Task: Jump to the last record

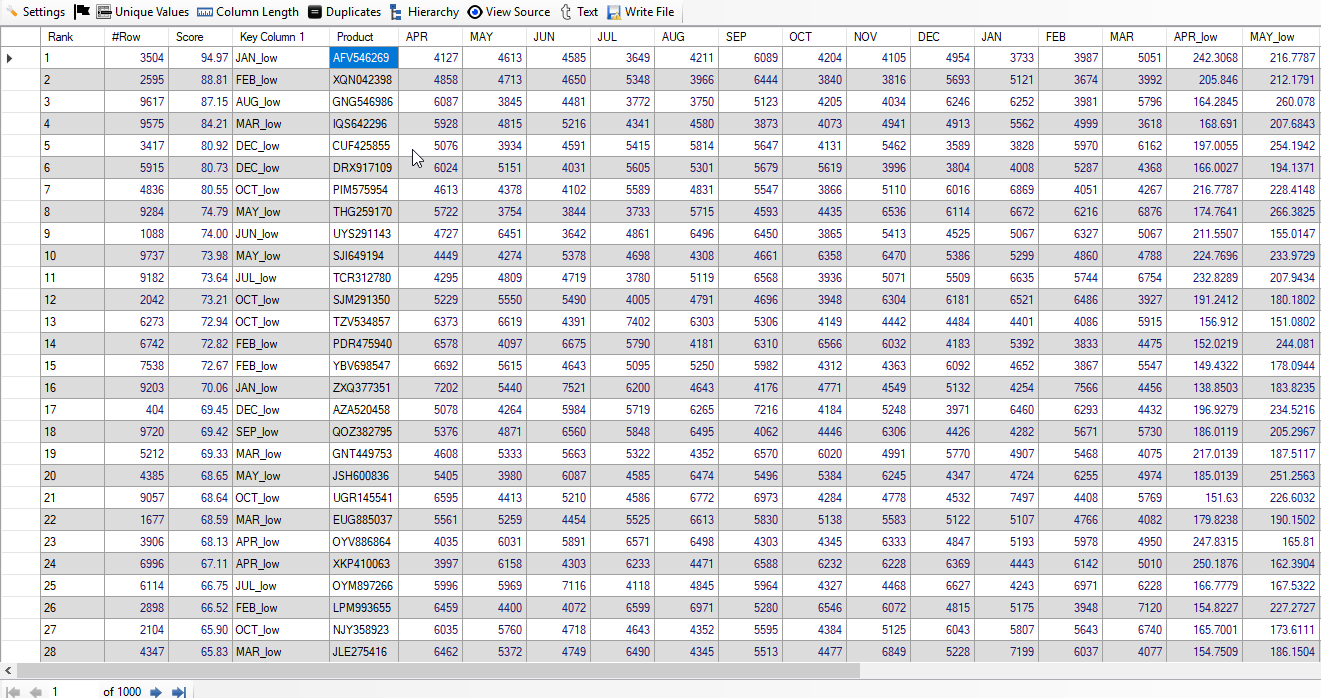Action: coord(179,691)
